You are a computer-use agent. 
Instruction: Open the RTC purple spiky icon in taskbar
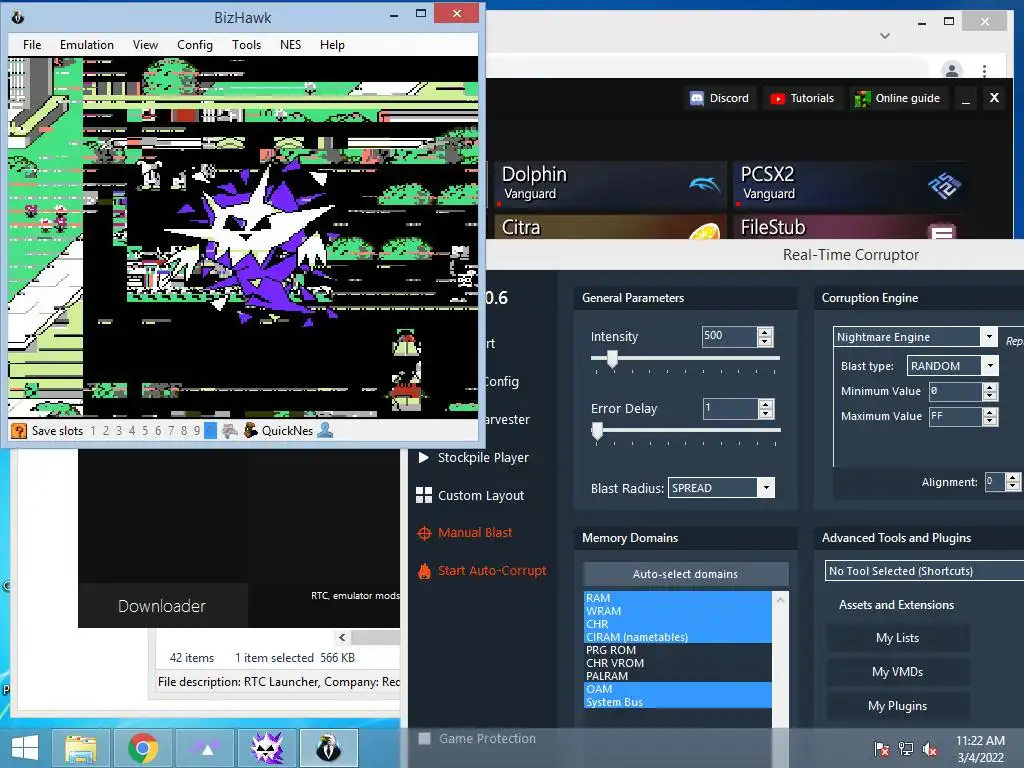[267, 748]
